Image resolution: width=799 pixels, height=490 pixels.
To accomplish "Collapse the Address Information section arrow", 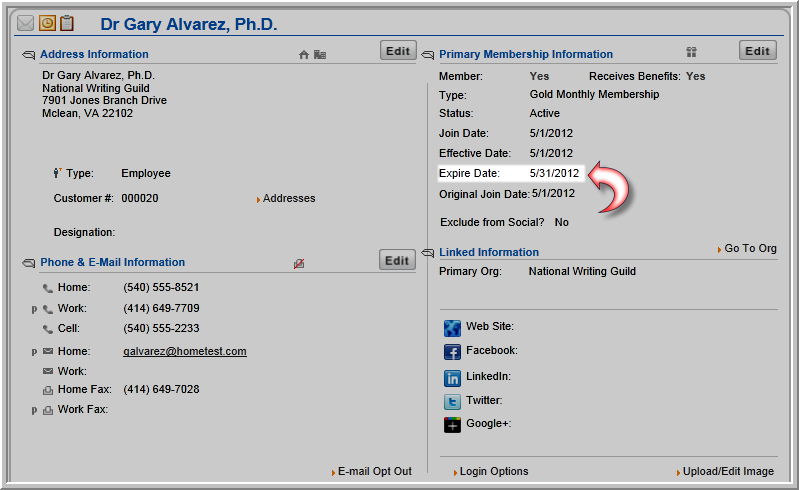I will [29, 55].
